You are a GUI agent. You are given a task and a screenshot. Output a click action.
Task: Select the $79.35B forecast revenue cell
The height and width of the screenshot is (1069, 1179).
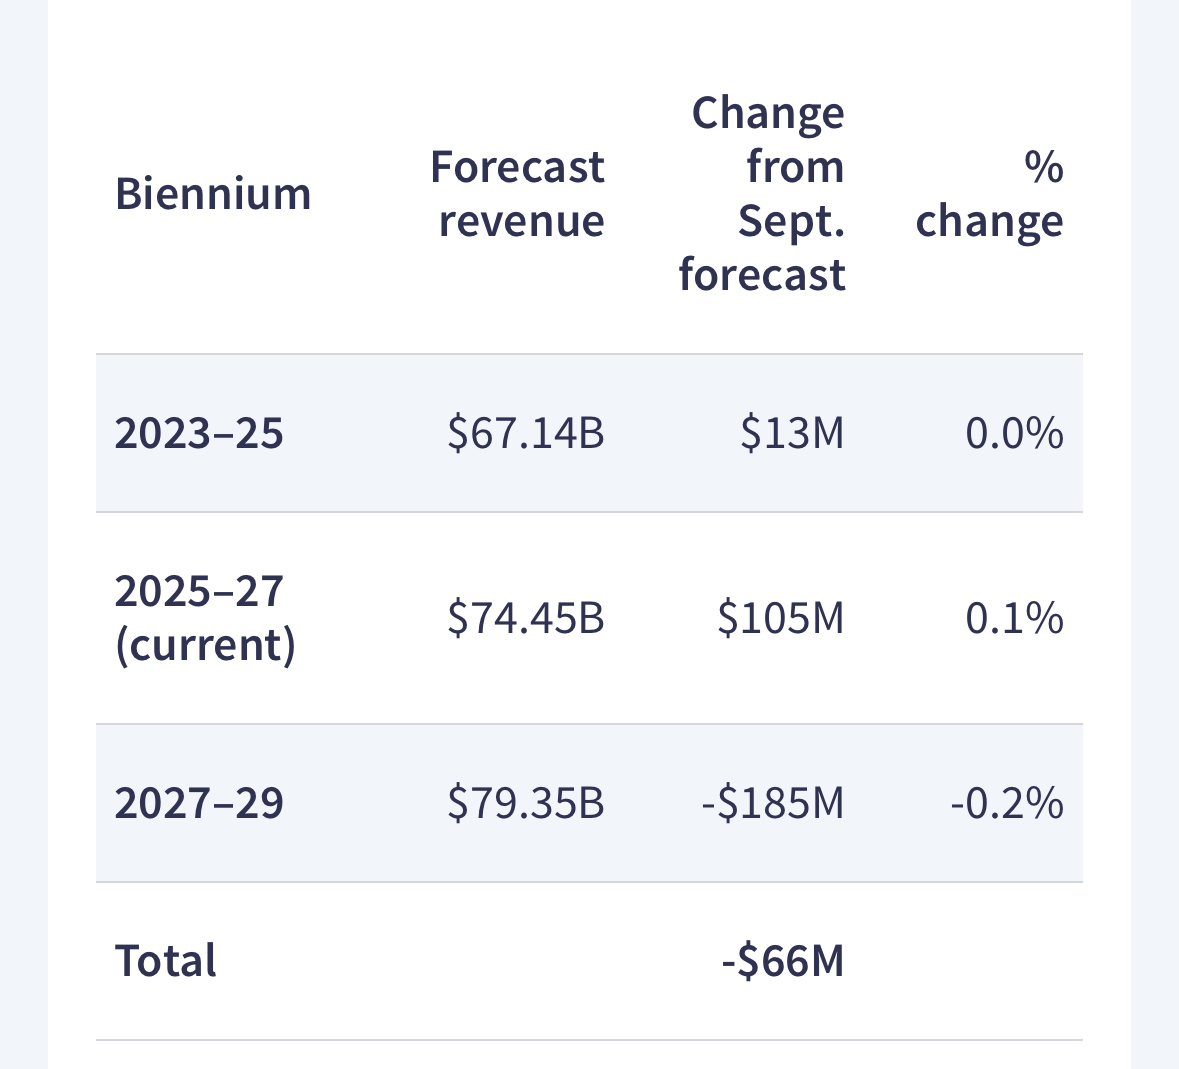tap(526, 803)
